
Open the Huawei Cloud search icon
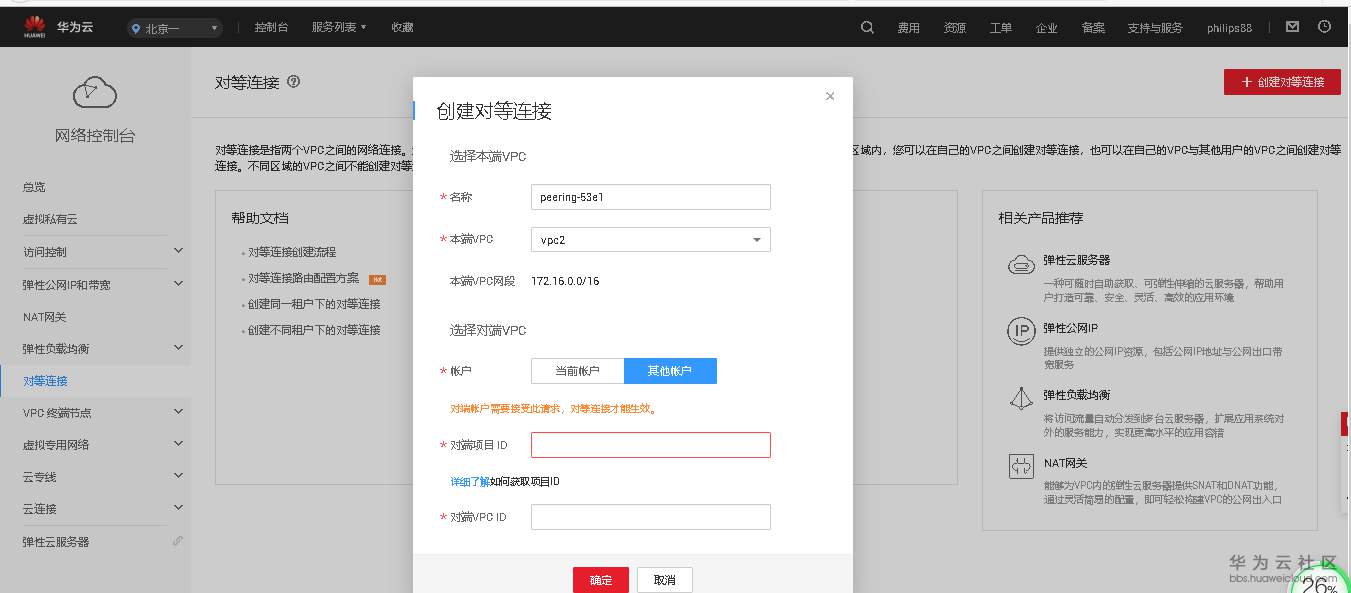point(866,27)
